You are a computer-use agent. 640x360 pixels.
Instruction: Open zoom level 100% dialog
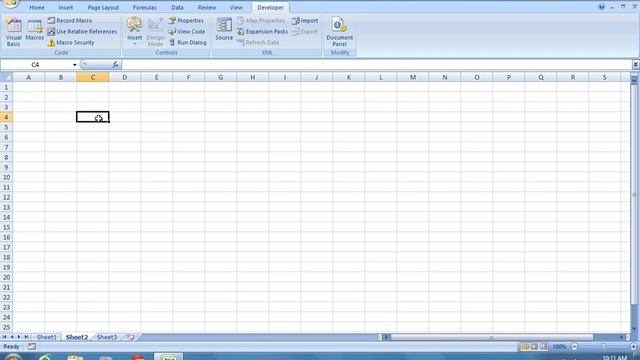pyautogui.click(x=559, y=347)
